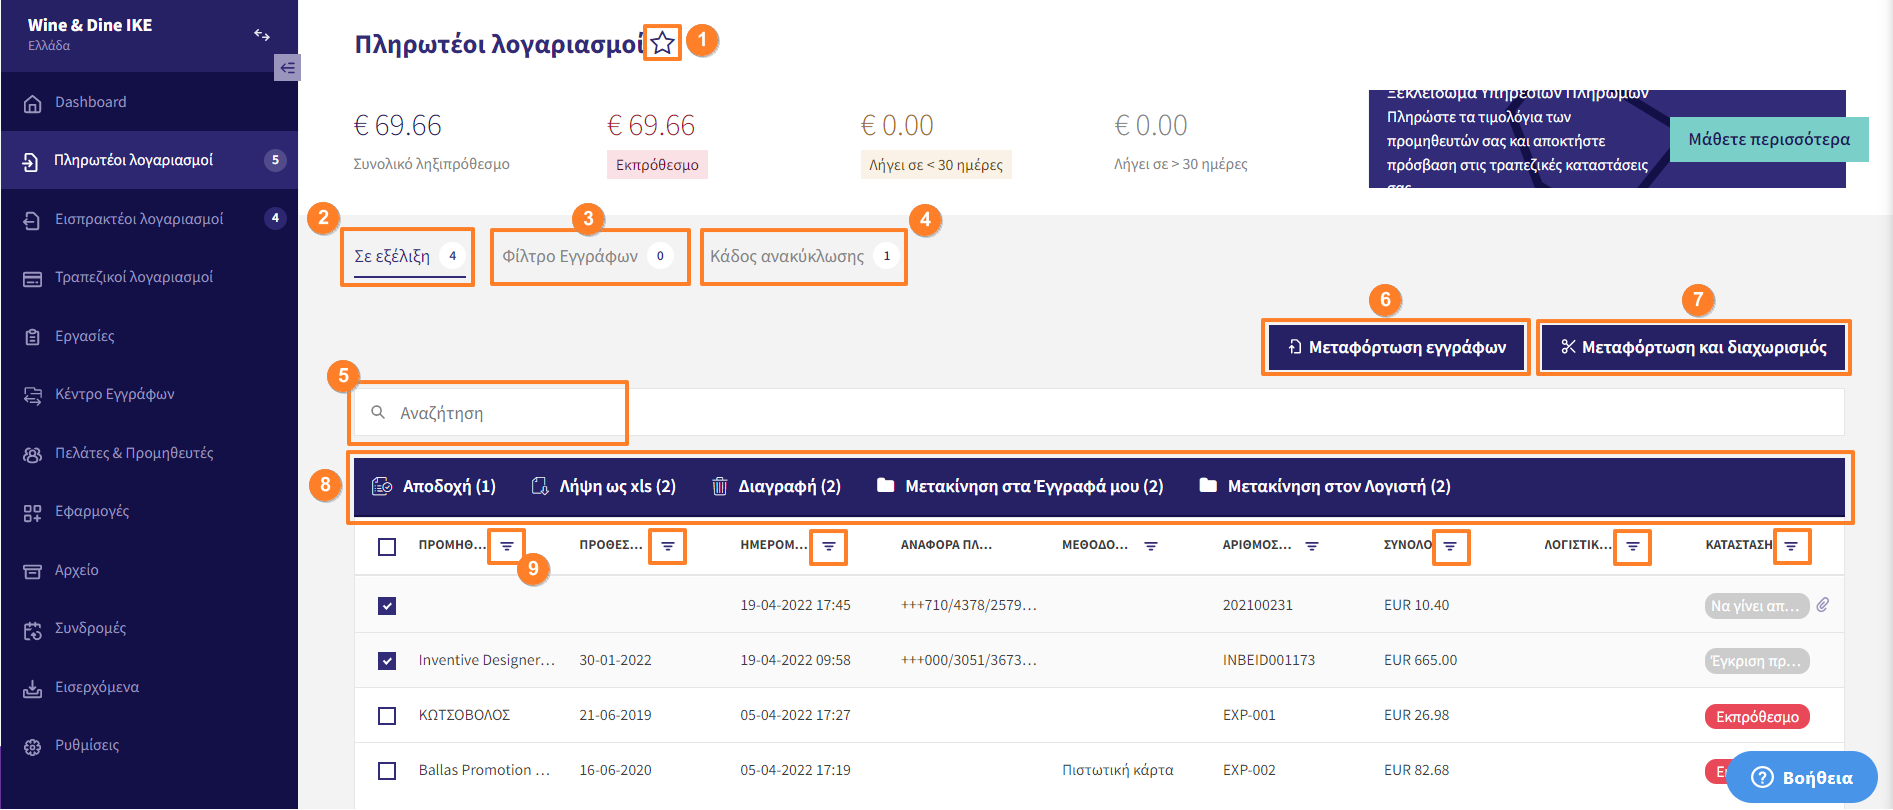Open filter for ΣΥΝΟΛΟ column
1893x810 pixels.
[x=1450, y=546]
